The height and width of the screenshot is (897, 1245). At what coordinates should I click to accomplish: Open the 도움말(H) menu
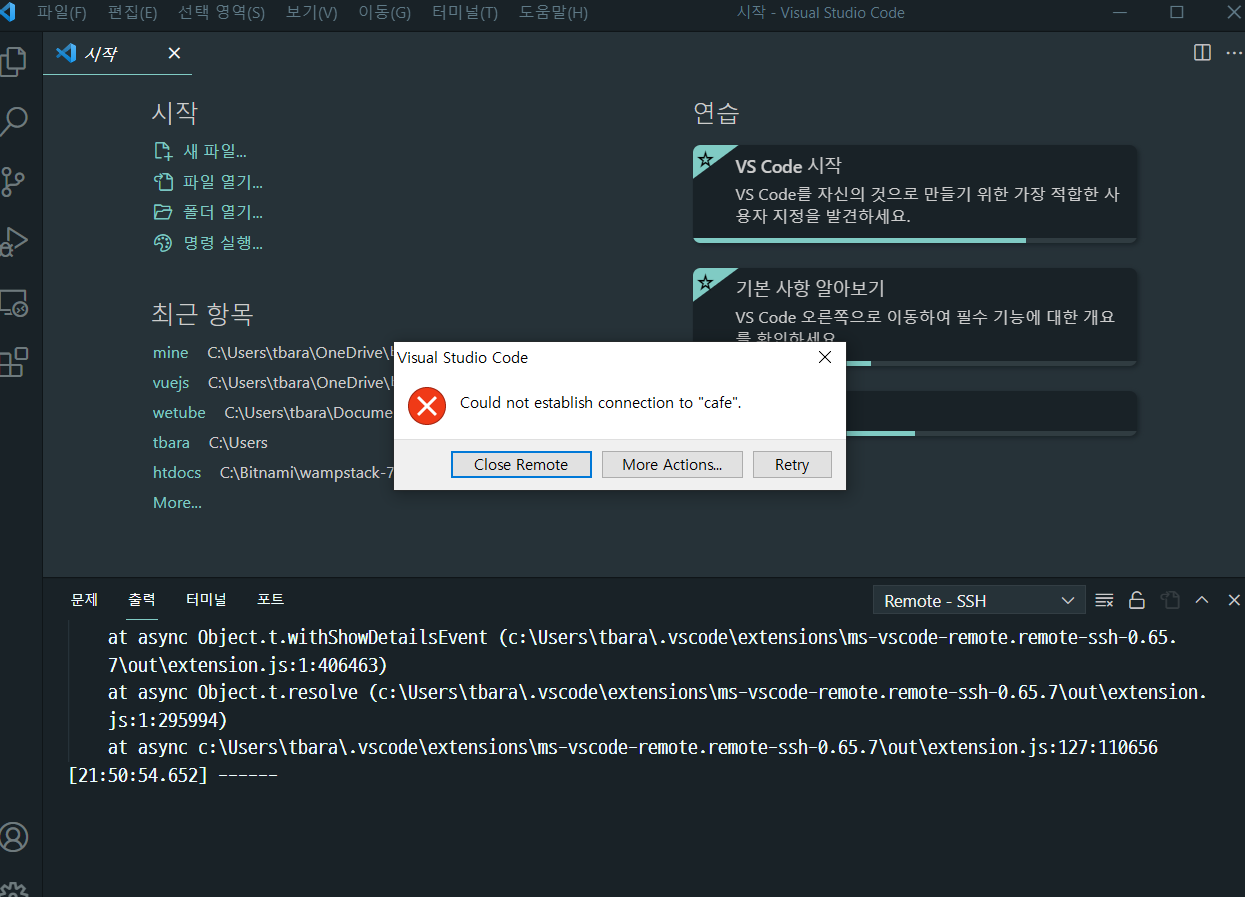click(553, 13)
